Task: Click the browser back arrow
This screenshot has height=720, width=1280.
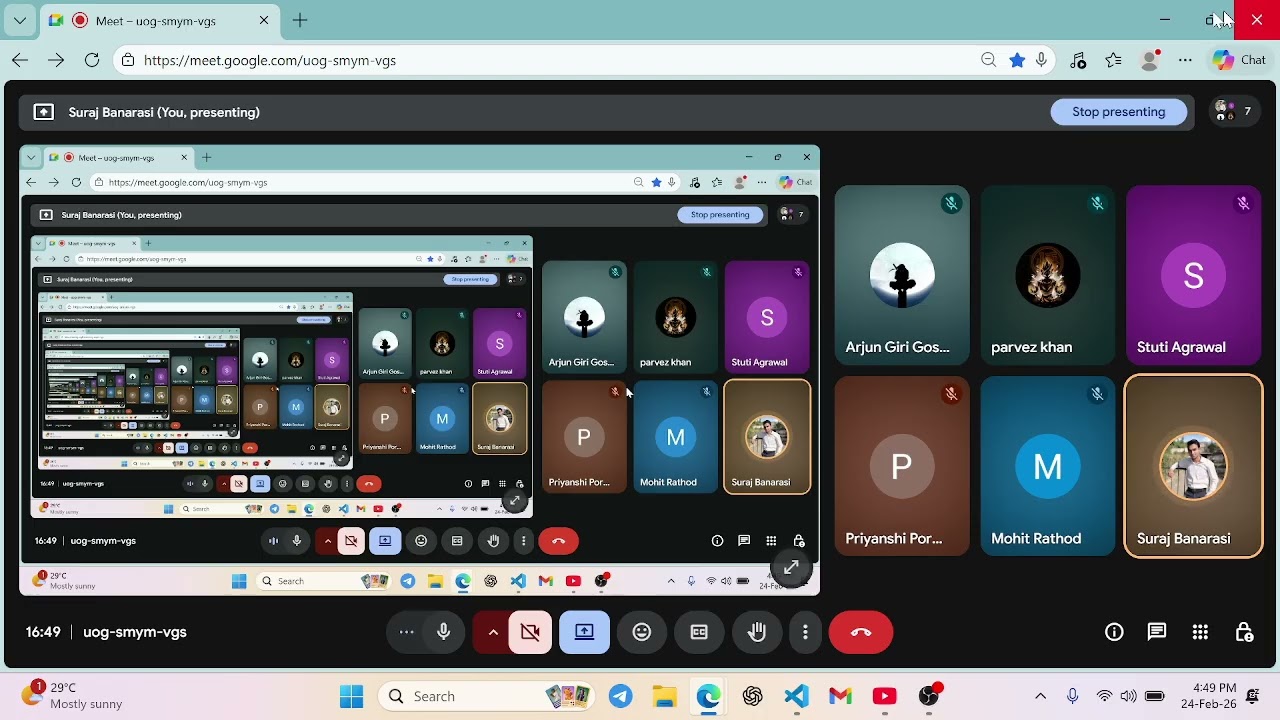Action: point(20,60)
